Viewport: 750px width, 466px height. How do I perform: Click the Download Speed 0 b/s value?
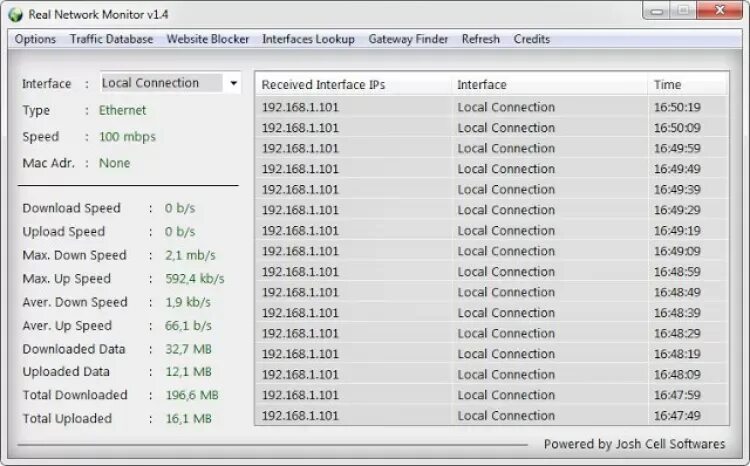[x=180, y=209]
